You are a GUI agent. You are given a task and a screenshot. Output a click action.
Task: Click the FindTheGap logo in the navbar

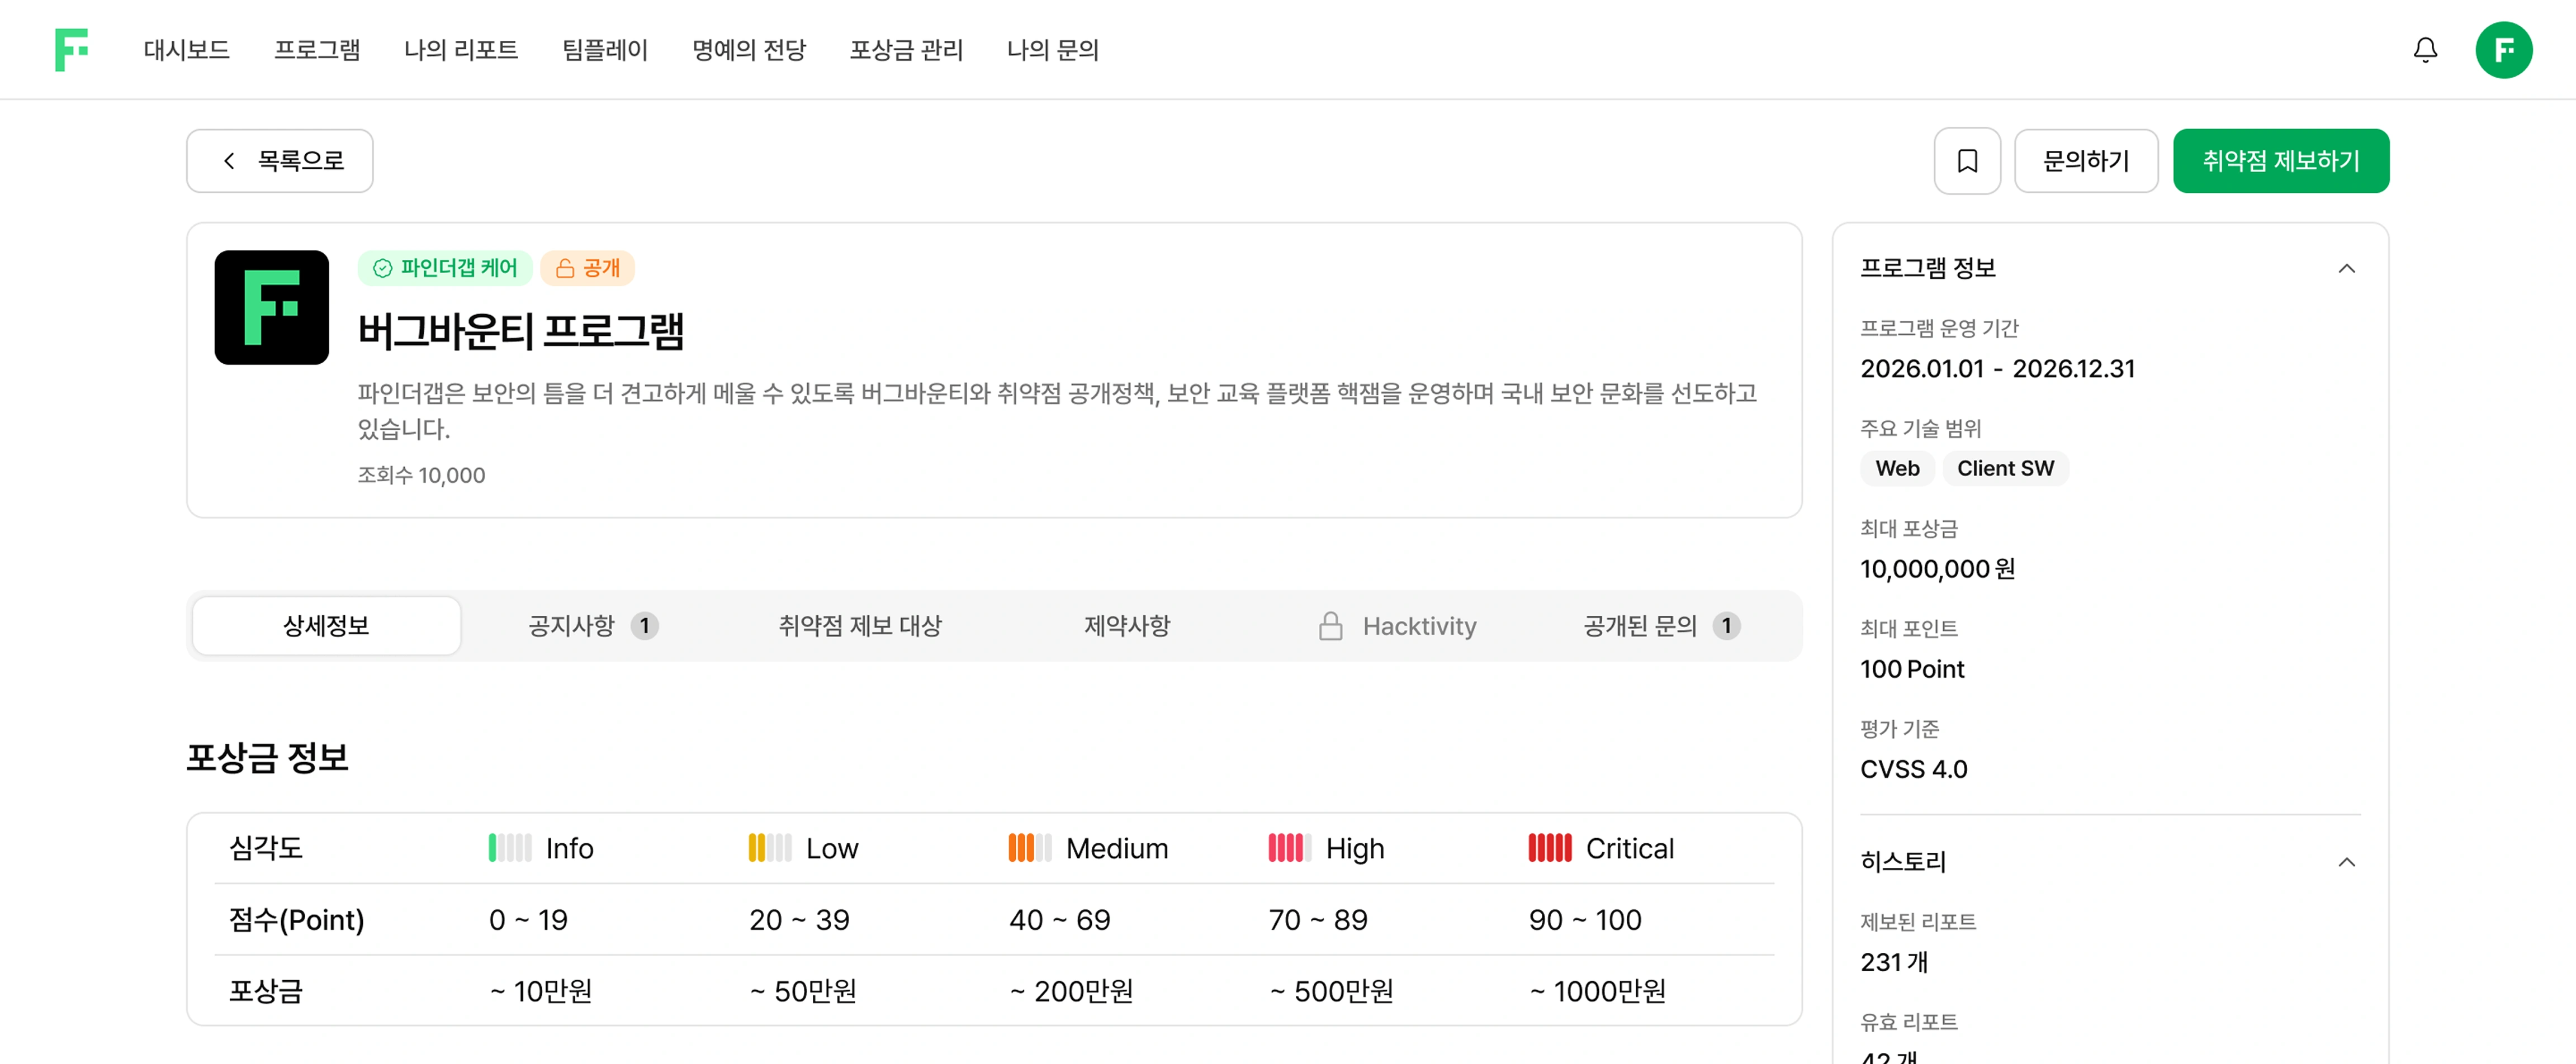71,50
